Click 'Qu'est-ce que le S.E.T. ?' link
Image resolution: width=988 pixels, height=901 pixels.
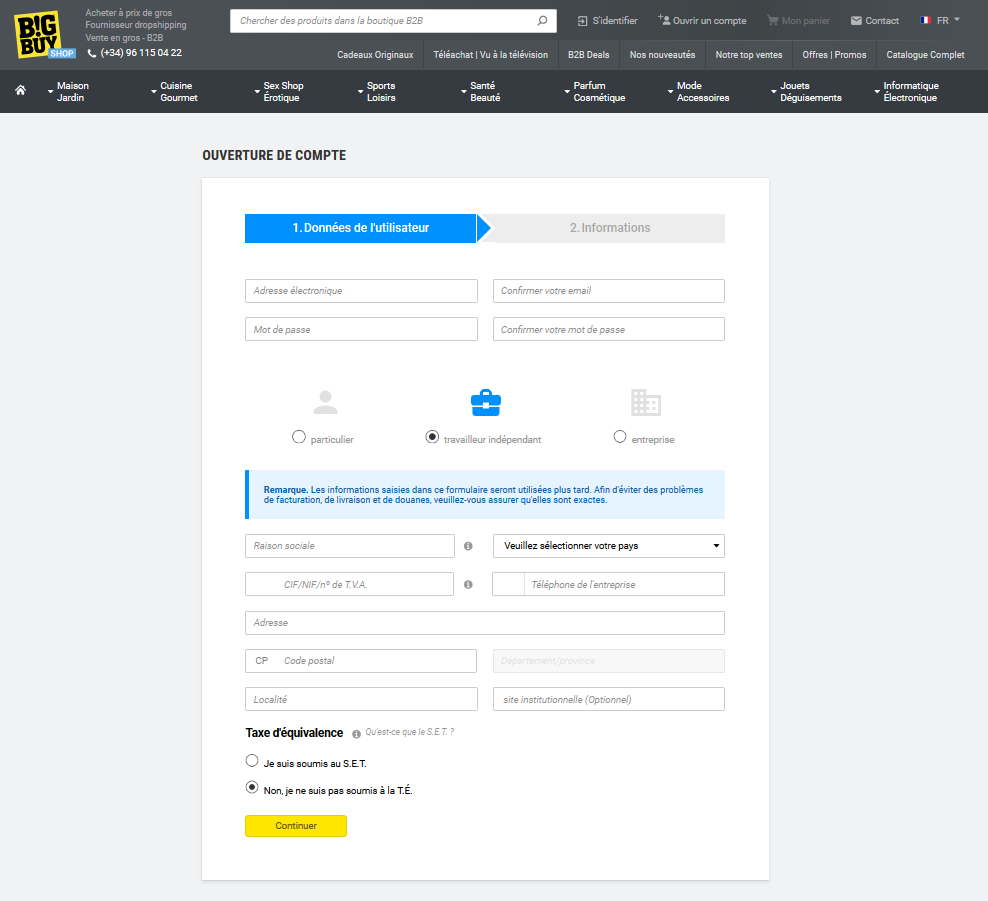click(410, 732)
